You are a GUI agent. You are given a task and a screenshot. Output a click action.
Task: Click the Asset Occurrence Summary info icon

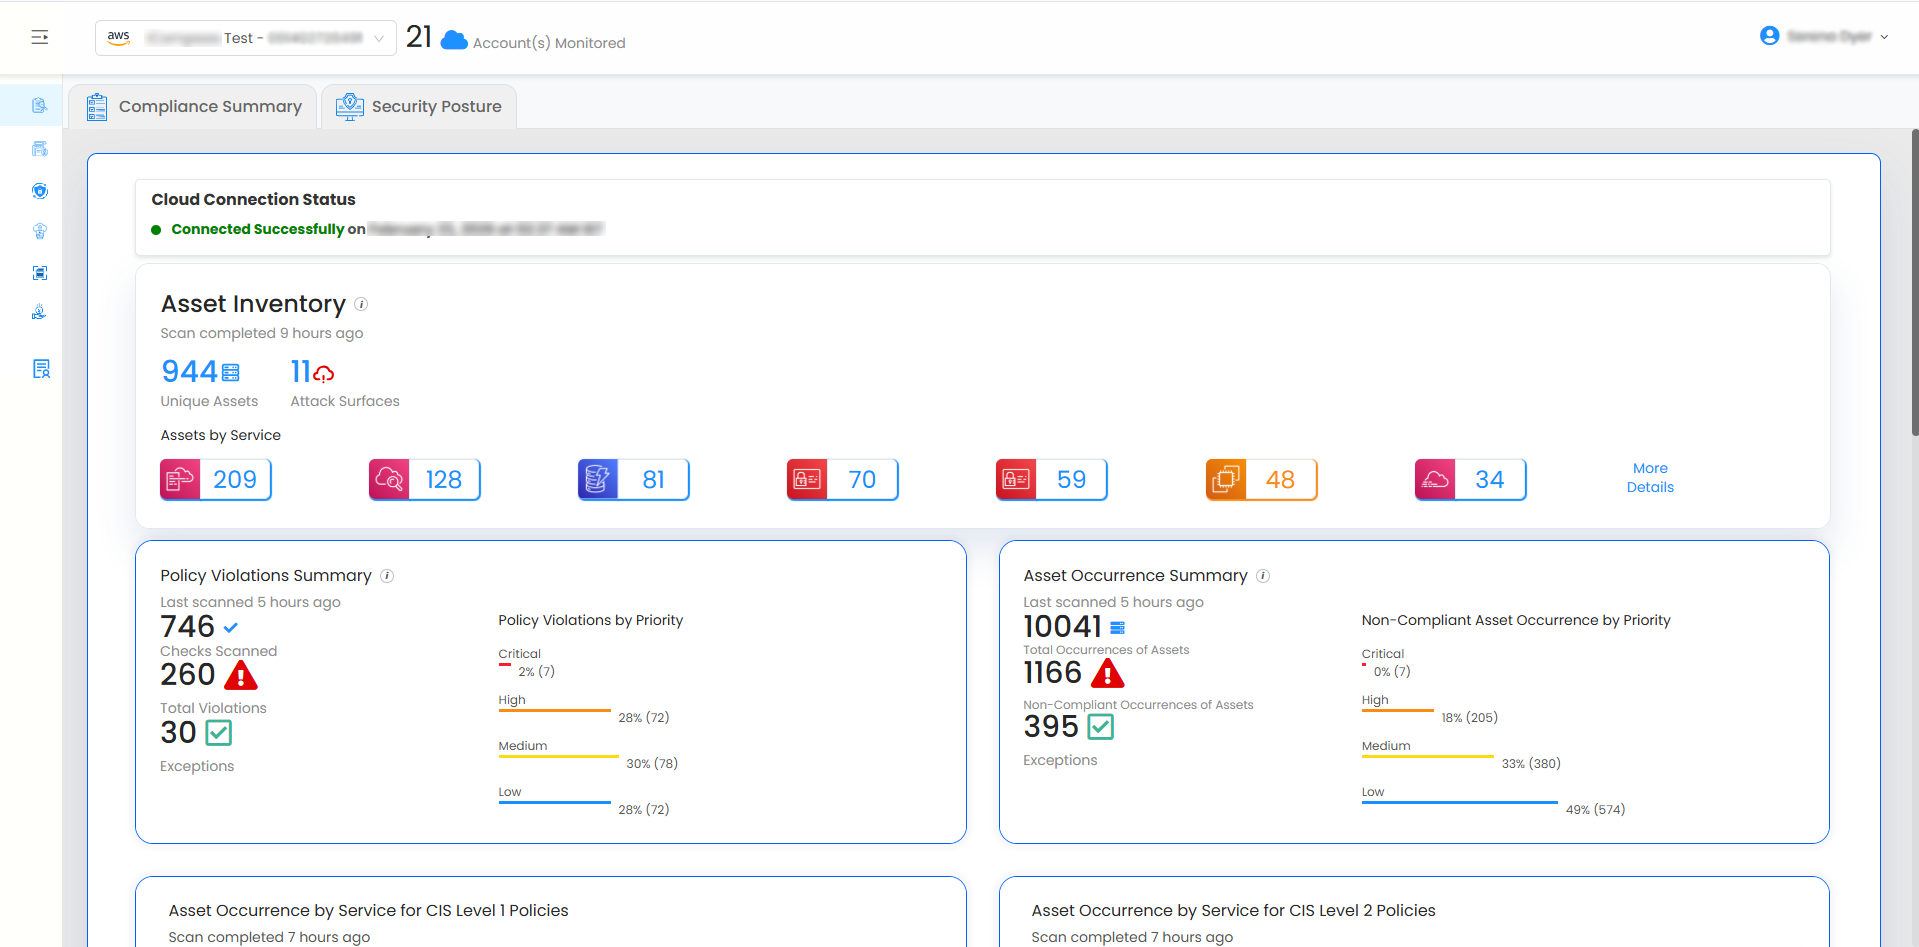pos(1263,576)
